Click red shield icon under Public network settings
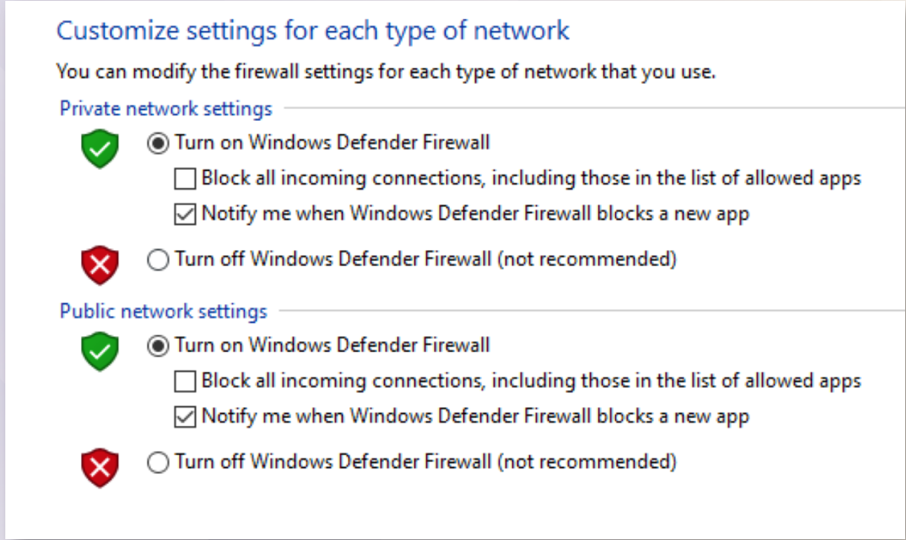The image size is (908, 542). point(100,468)
